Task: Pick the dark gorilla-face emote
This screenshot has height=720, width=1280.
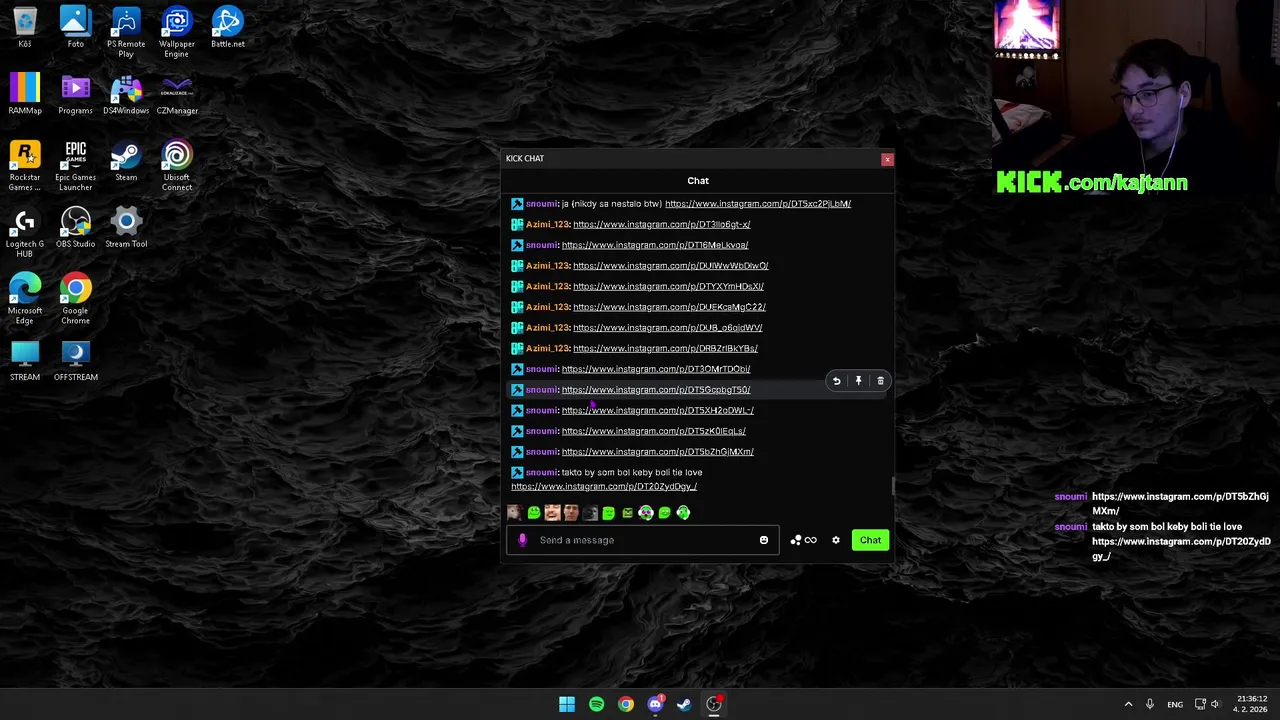Action: coord(589,513)
